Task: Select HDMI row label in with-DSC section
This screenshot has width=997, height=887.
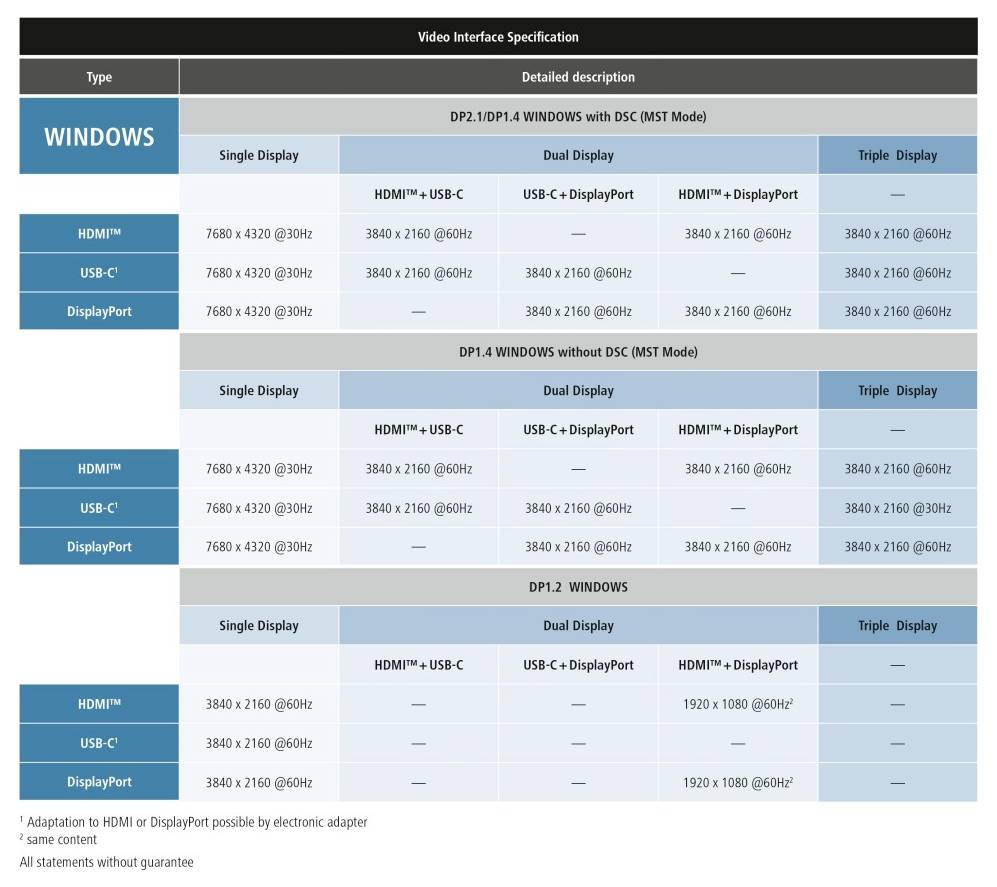Action: tap(99, 234)
